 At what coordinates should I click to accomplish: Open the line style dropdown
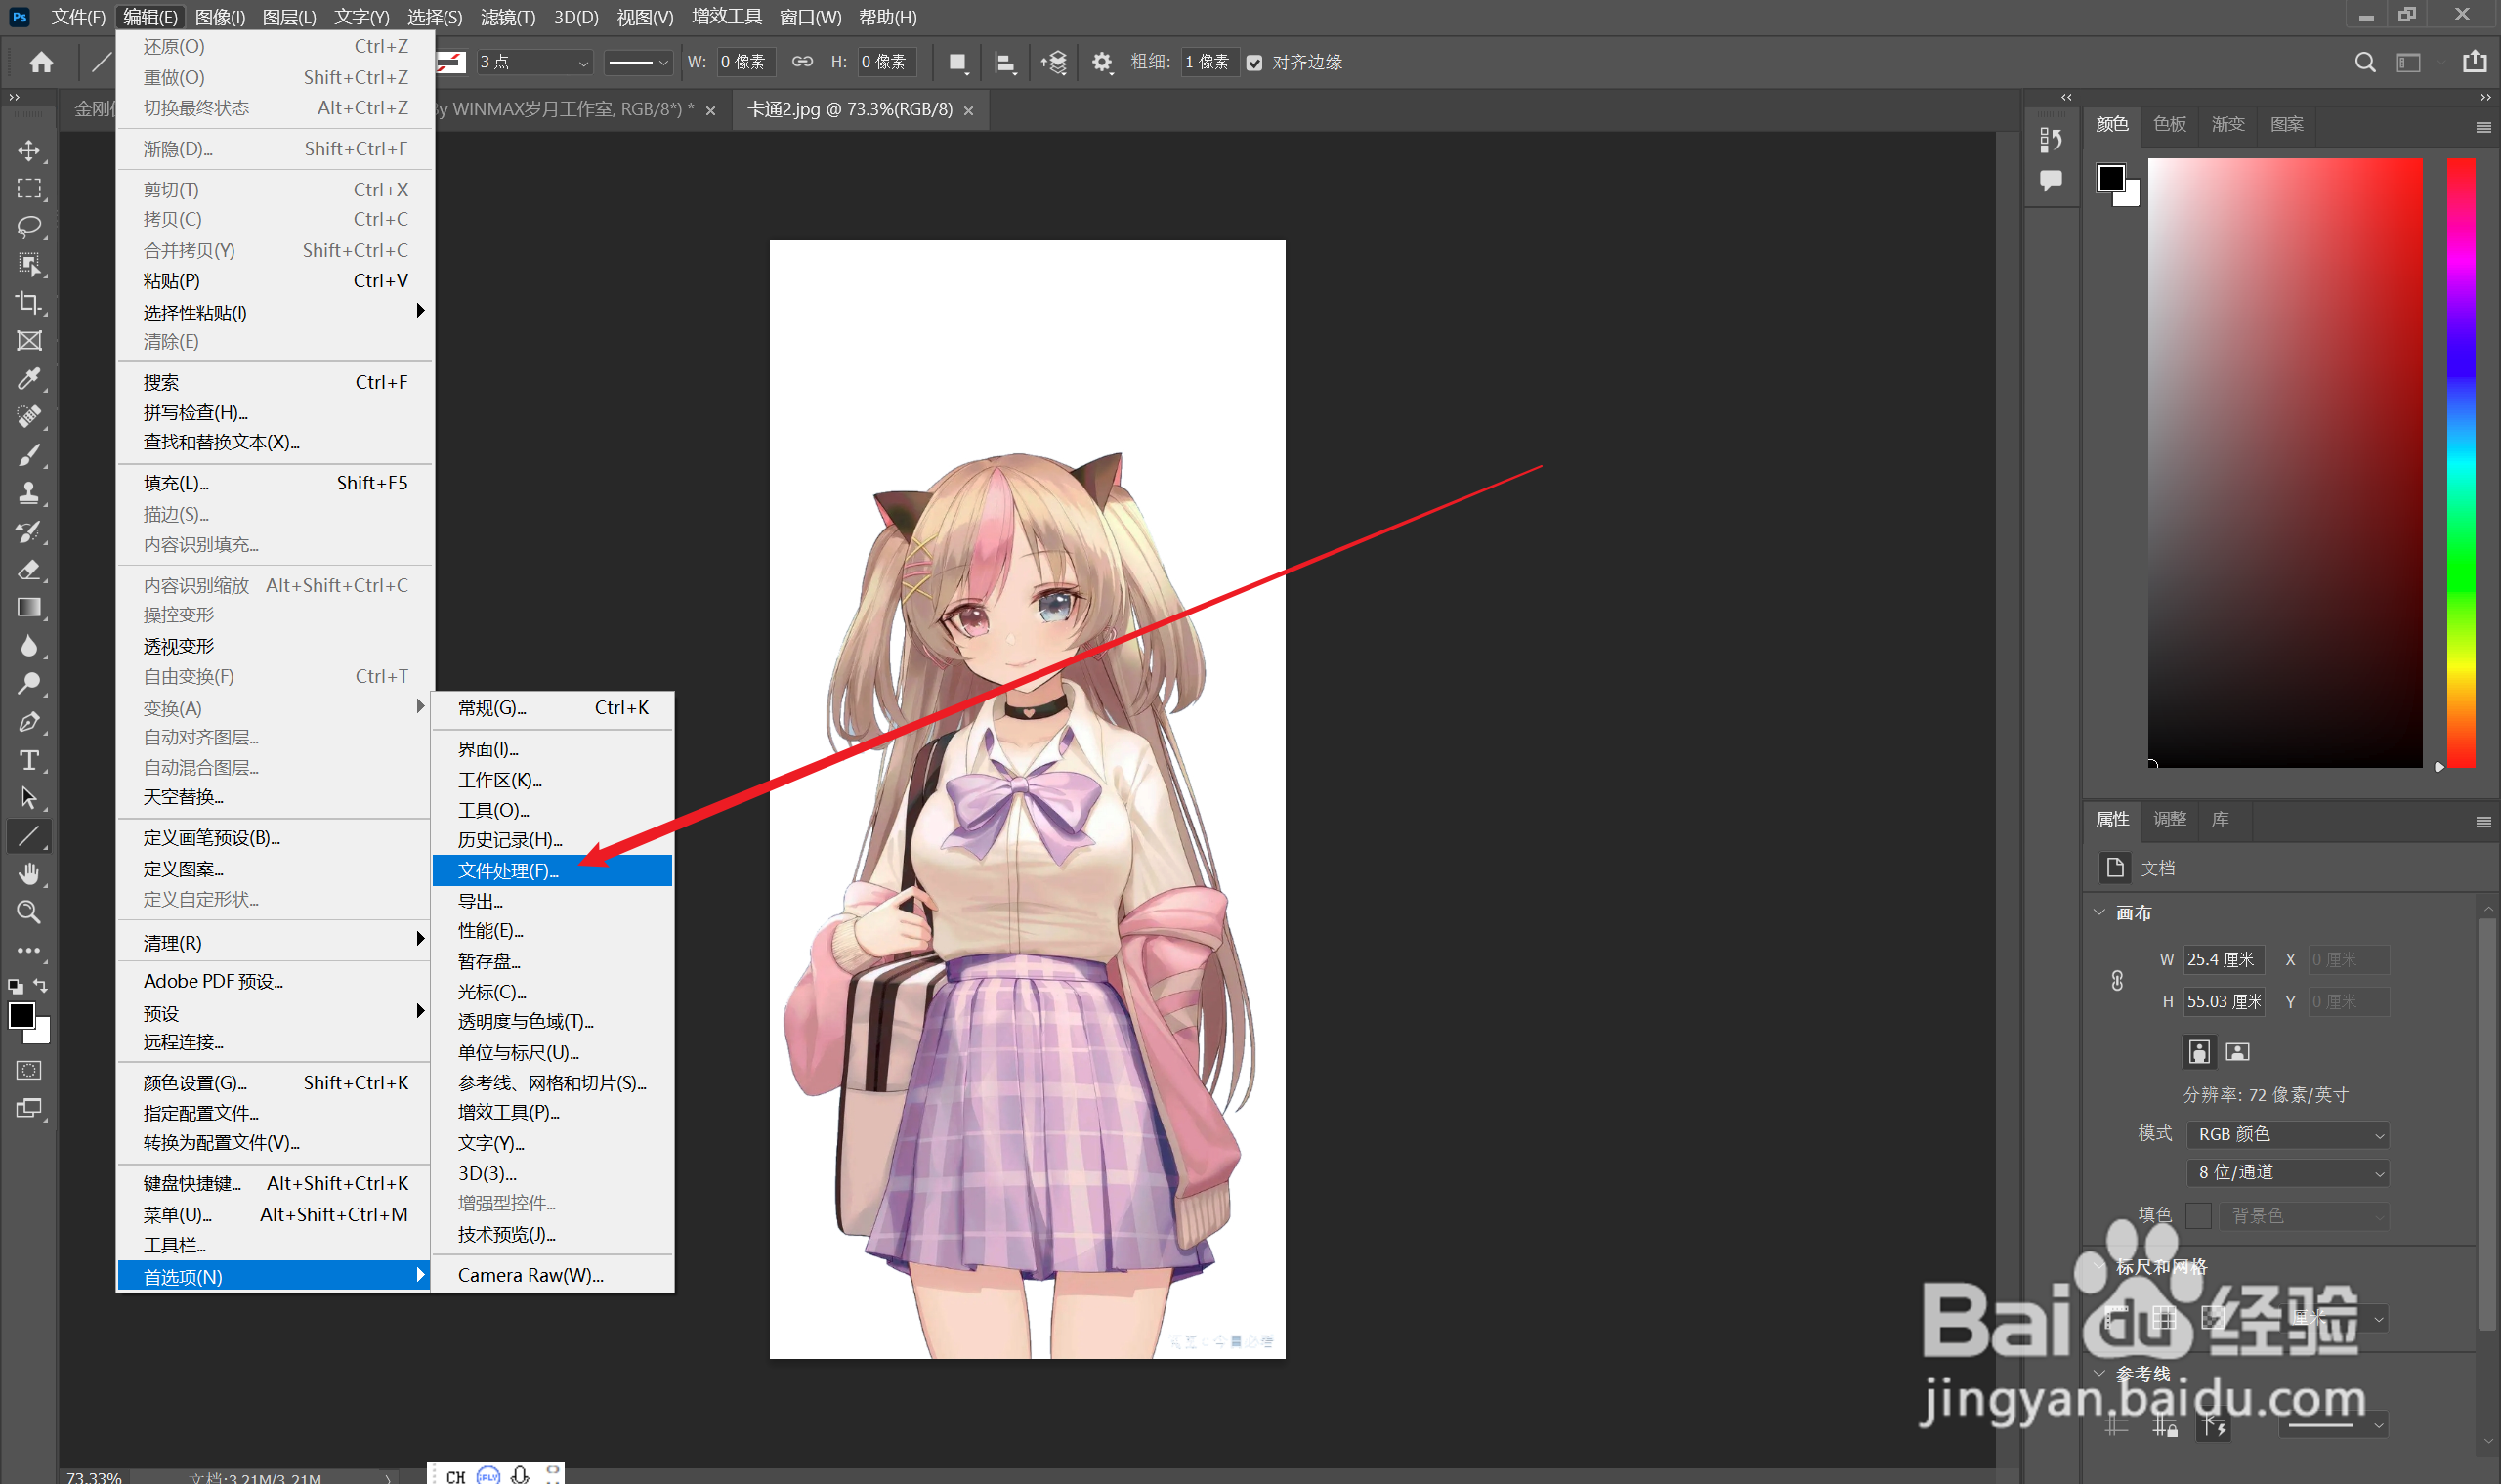(639, 63)
